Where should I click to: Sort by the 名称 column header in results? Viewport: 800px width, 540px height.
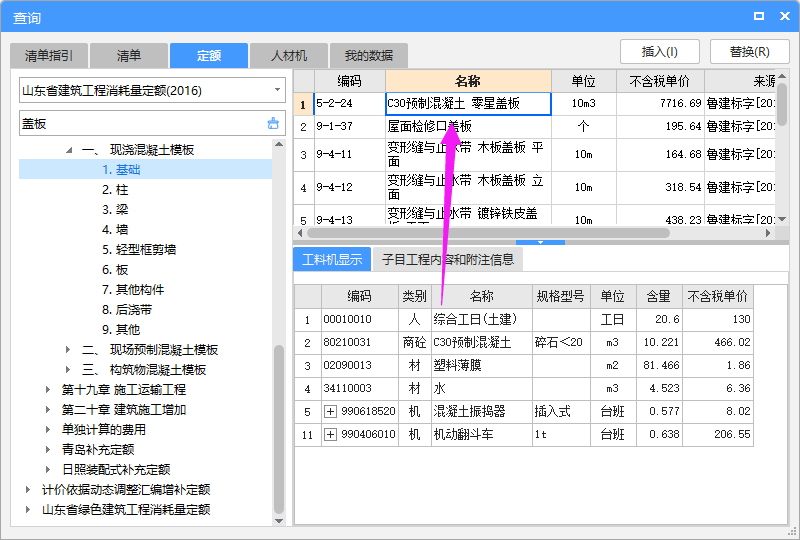468,81
